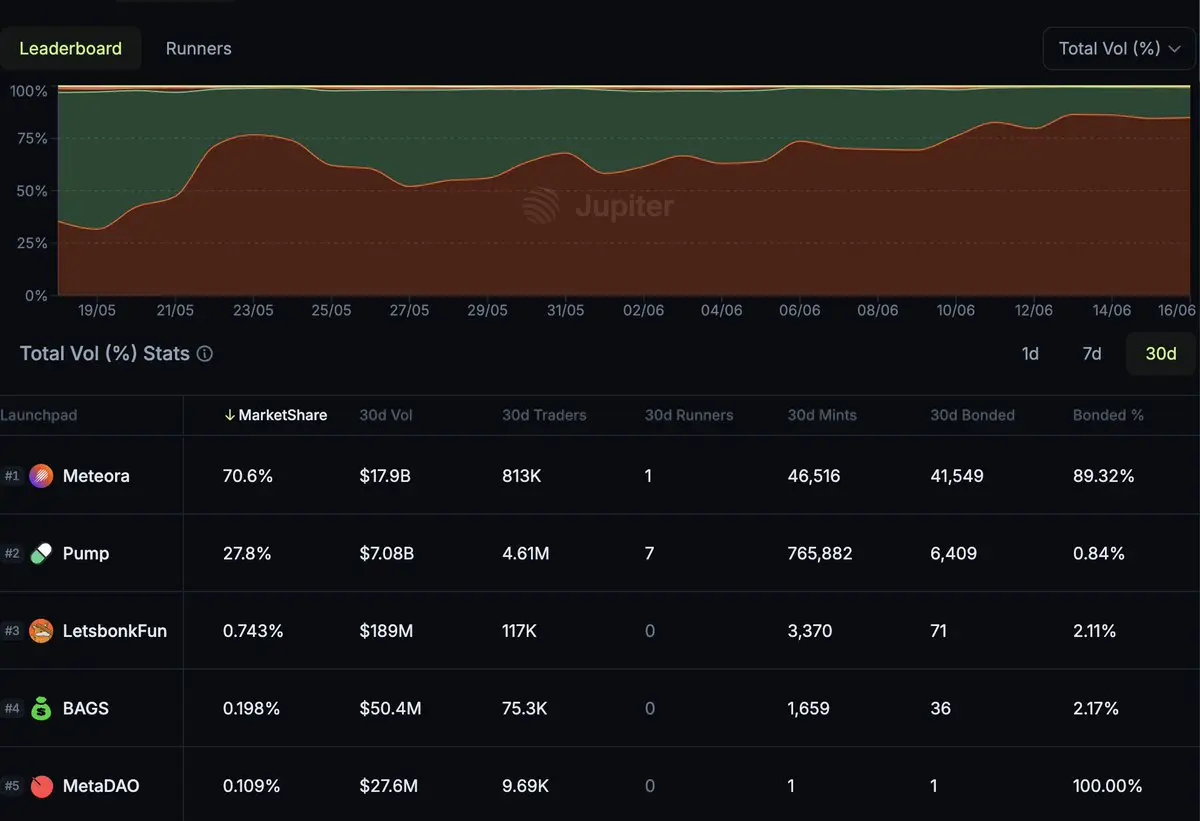
Task: Select the 1d stats range
Action: (x=1030, y=353)
